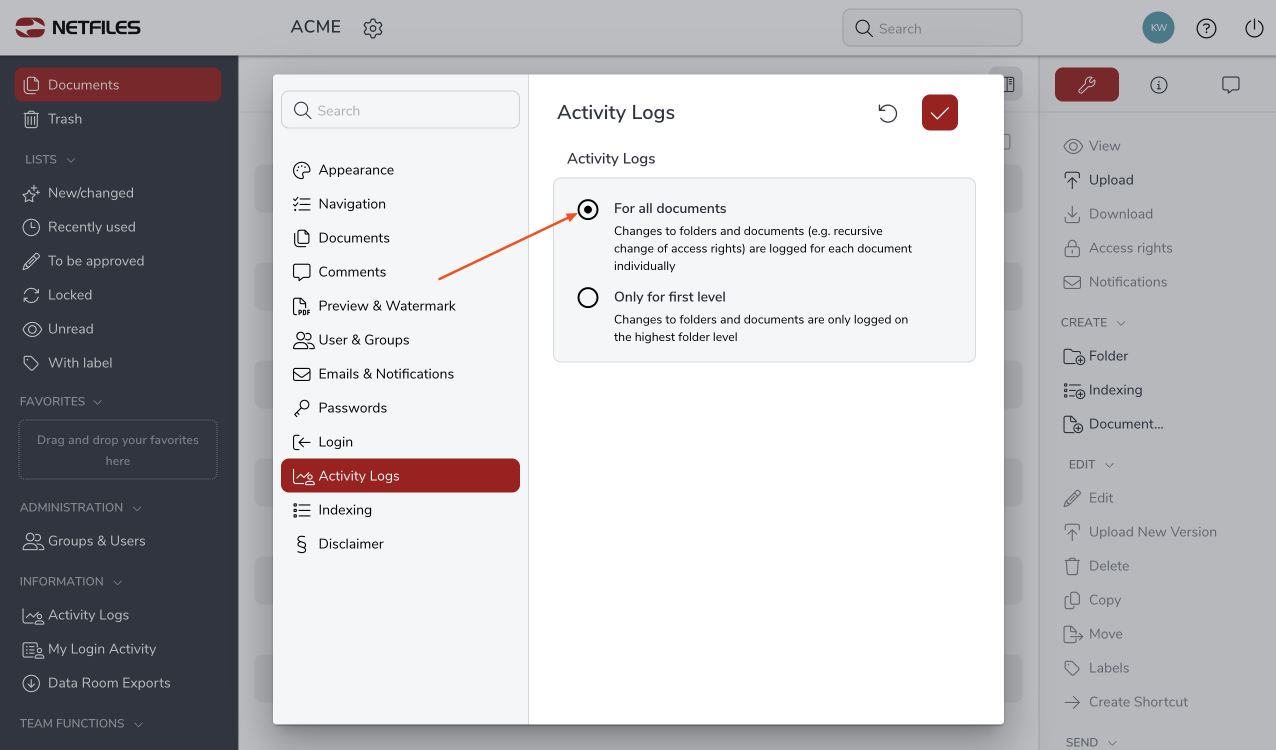The width and height of the screenshot is (1276, 750).
Task: Collapse the LISTS section chevron
Action: click(x=71, y=160)
